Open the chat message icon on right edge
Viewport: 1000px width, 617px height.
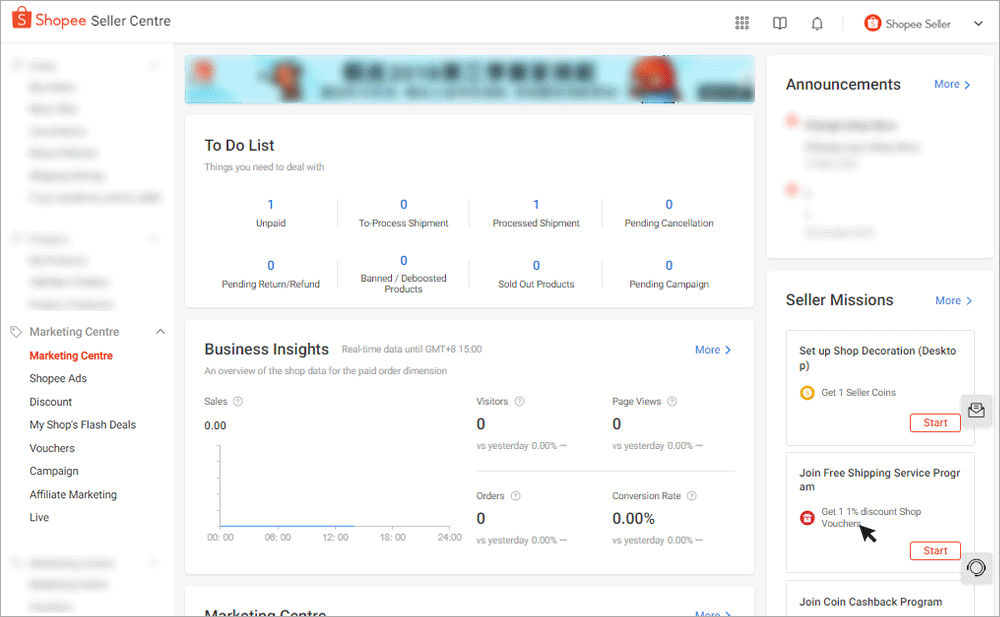click(x=977, y=410)
